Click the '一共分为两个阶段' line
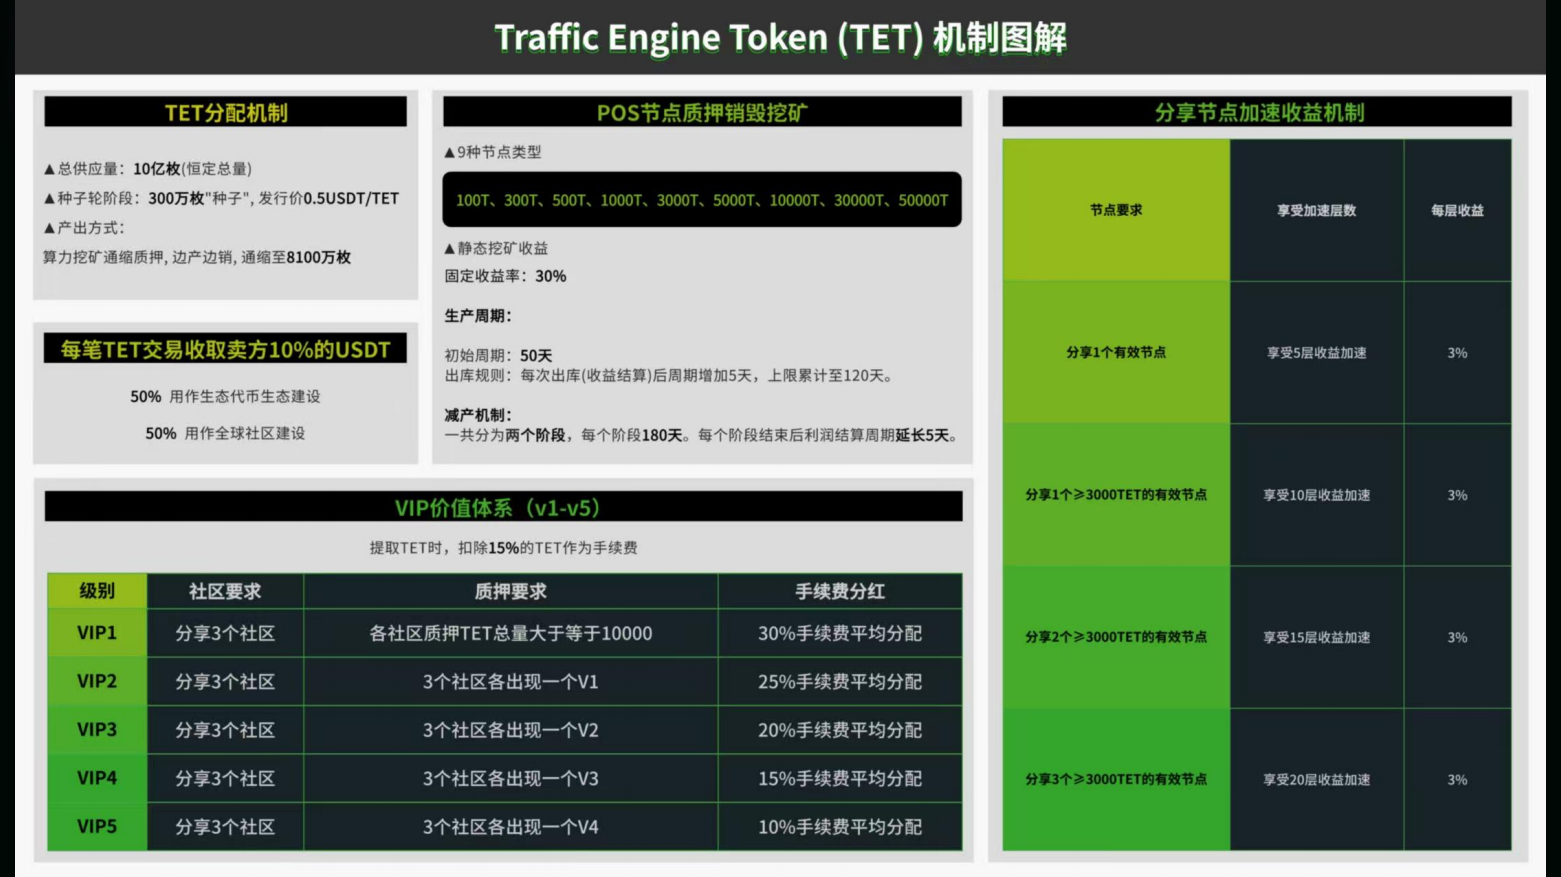1561x877 pixels. pyautogui.click(x=703, y=435)
